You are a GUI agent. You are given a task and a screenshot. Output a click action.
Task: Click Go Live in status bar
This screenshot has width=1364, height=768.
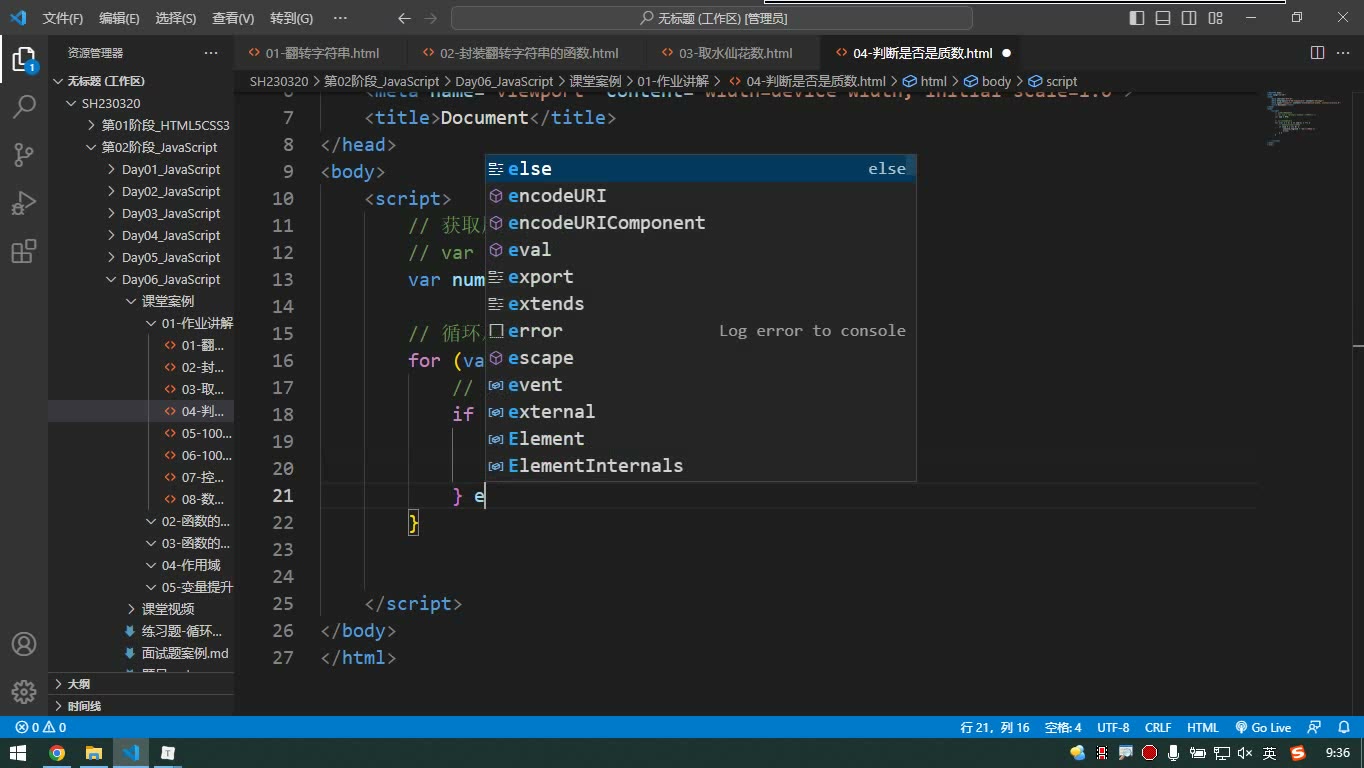pyautogui.click(x=1263, y=728)
